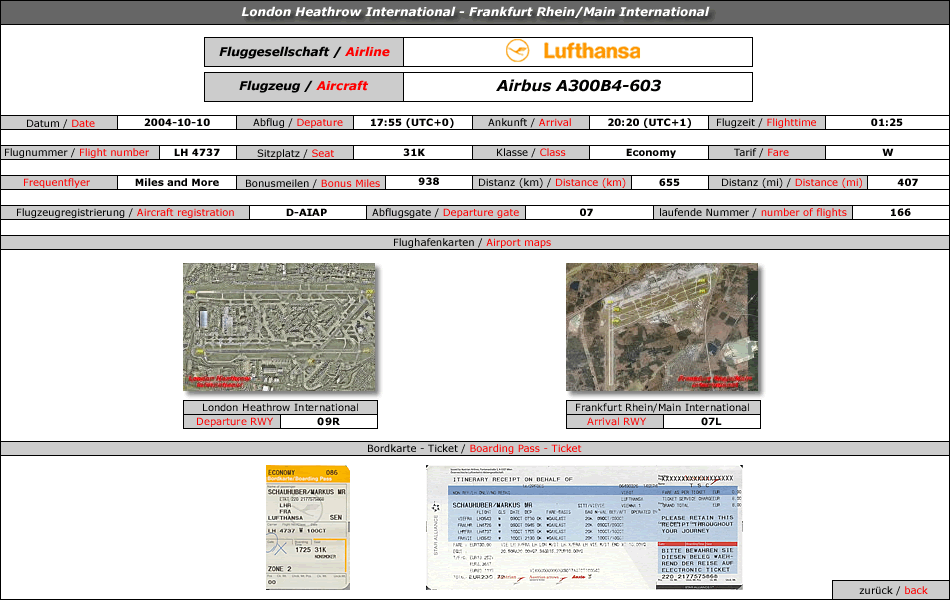This screenshot has width=950, height=600.
Task: Click the Fluggesellschaft / Airline label
Action: tap(304, 52)
